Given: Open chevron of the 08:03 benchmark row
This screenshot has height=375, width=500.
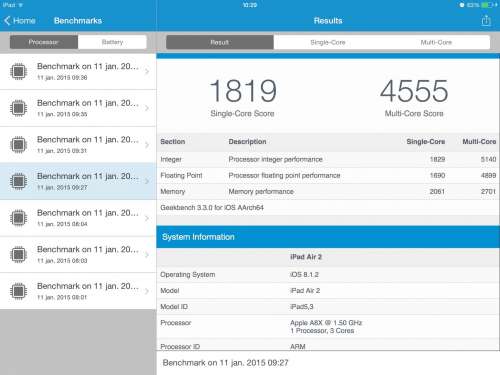Looking at the screenshot, I should pos(147,255).
